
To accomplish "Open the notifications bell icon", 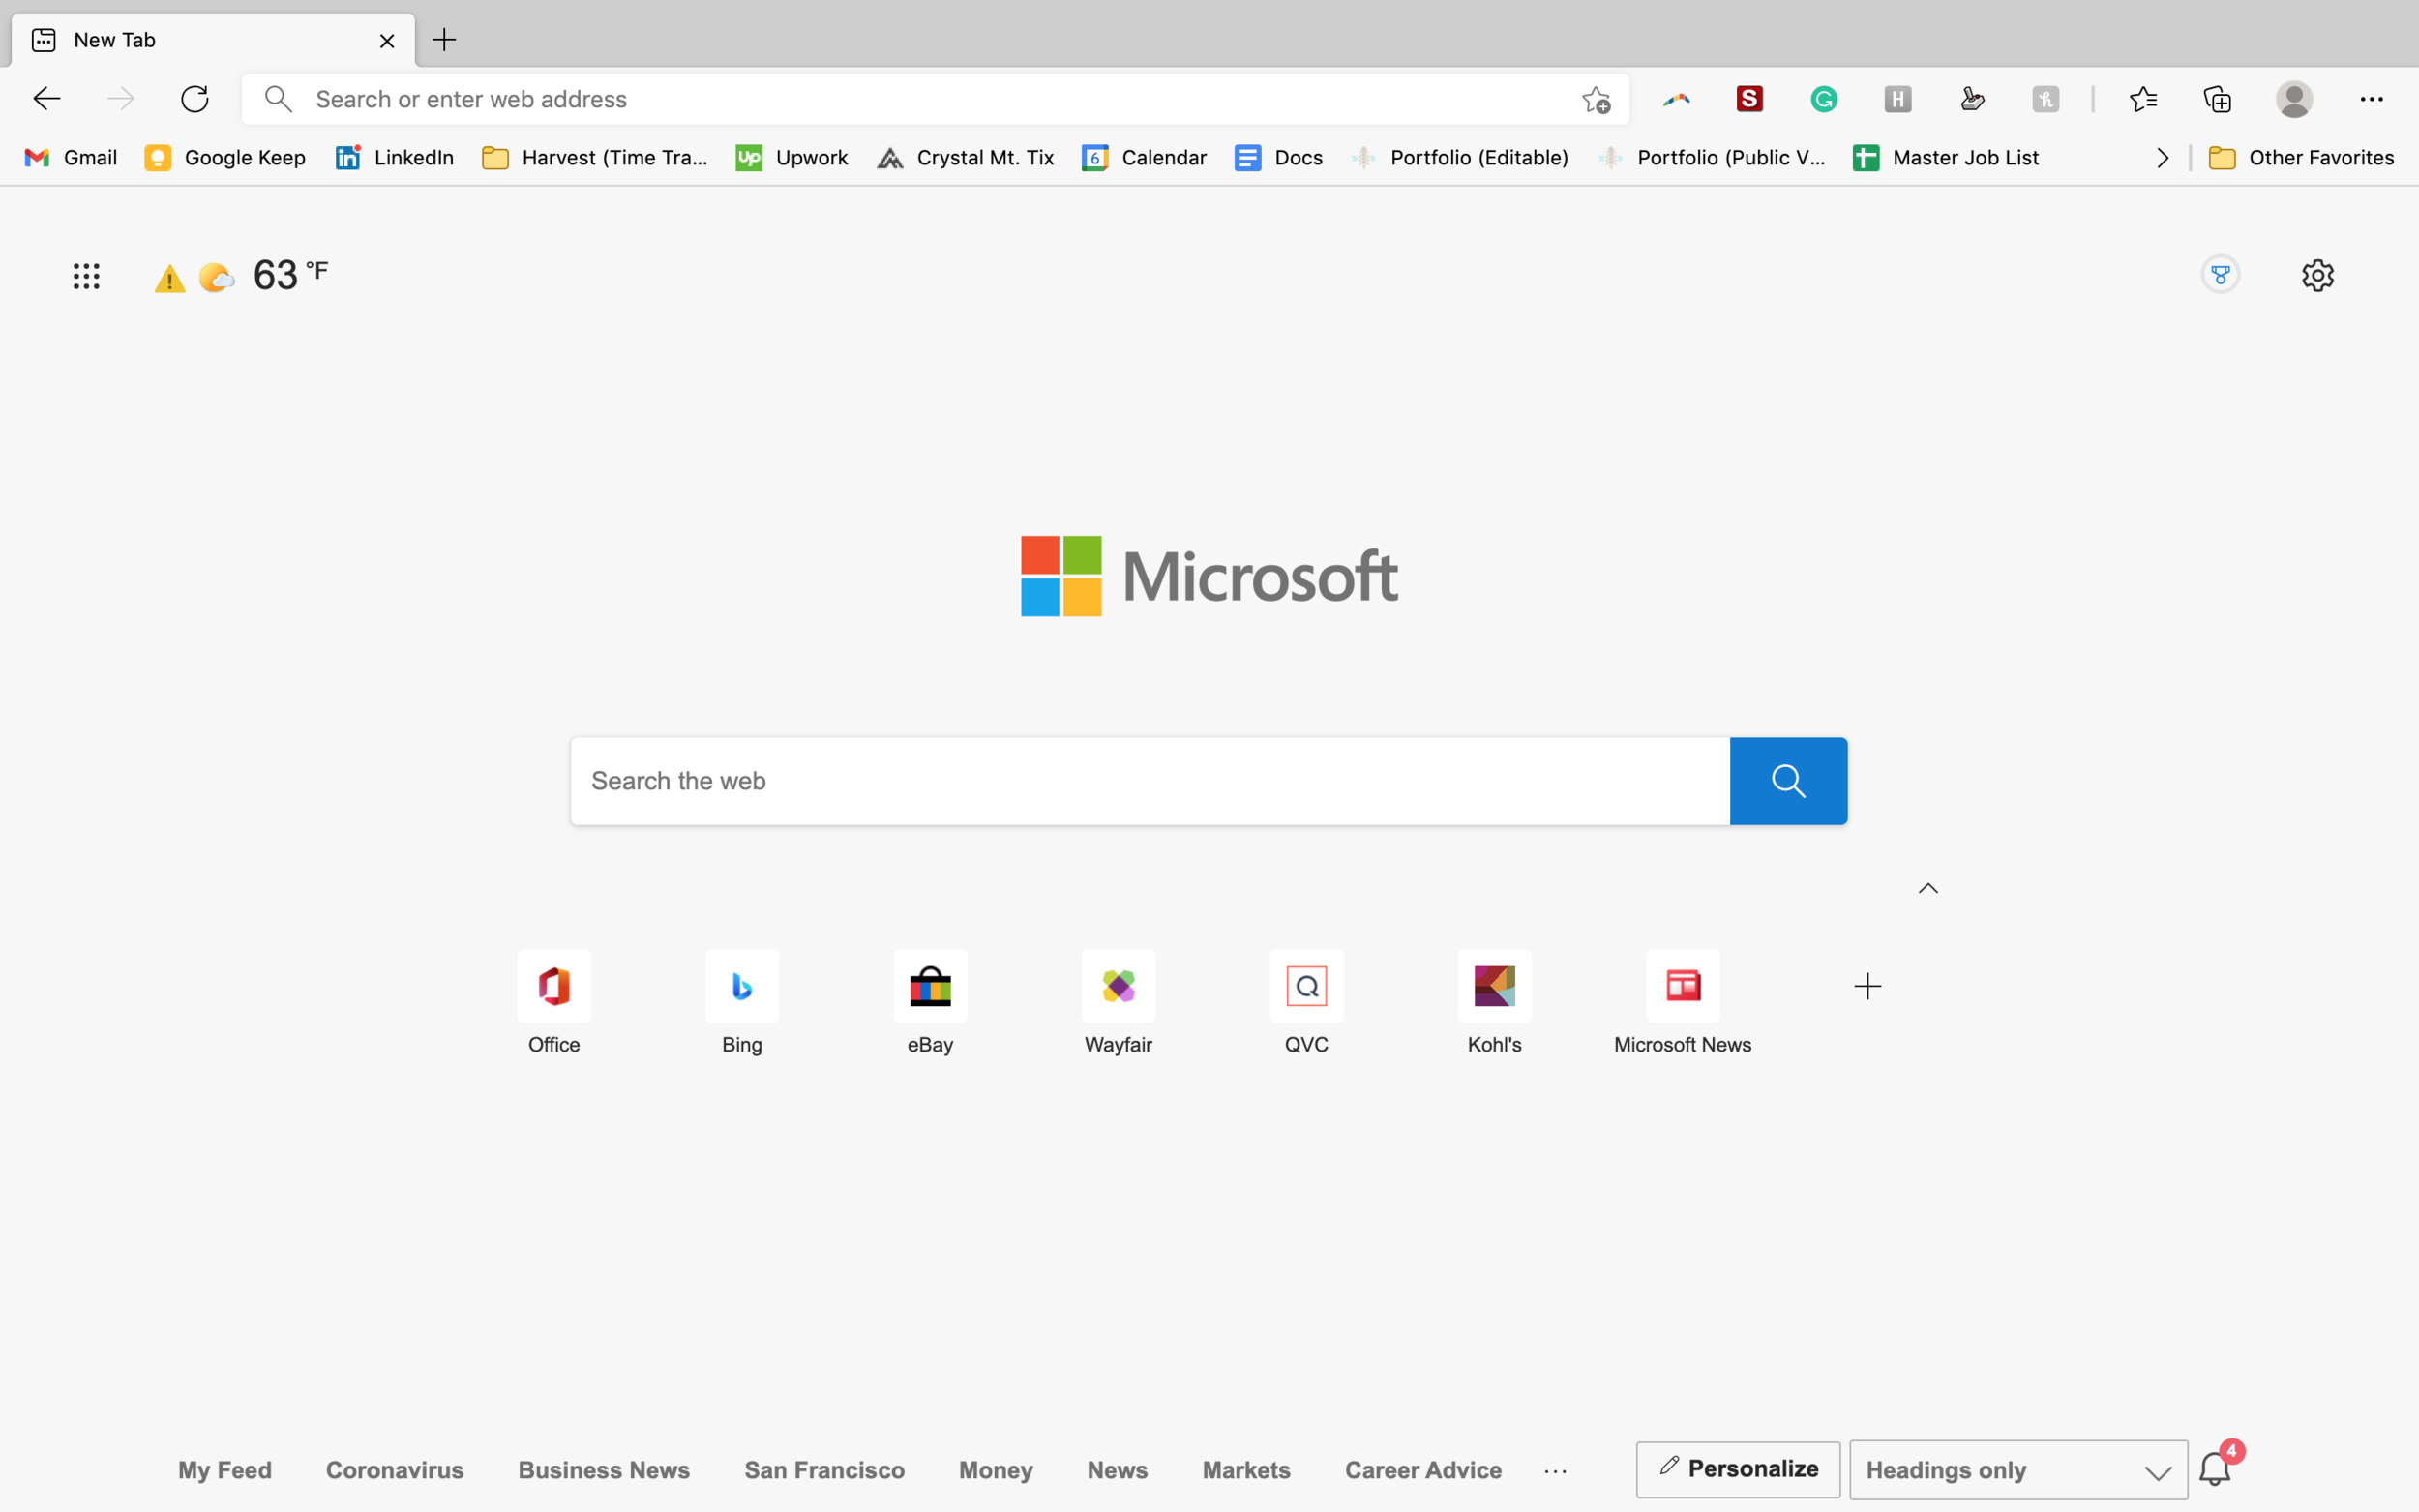I will pyautogui.click(x=2215, y=1469).
